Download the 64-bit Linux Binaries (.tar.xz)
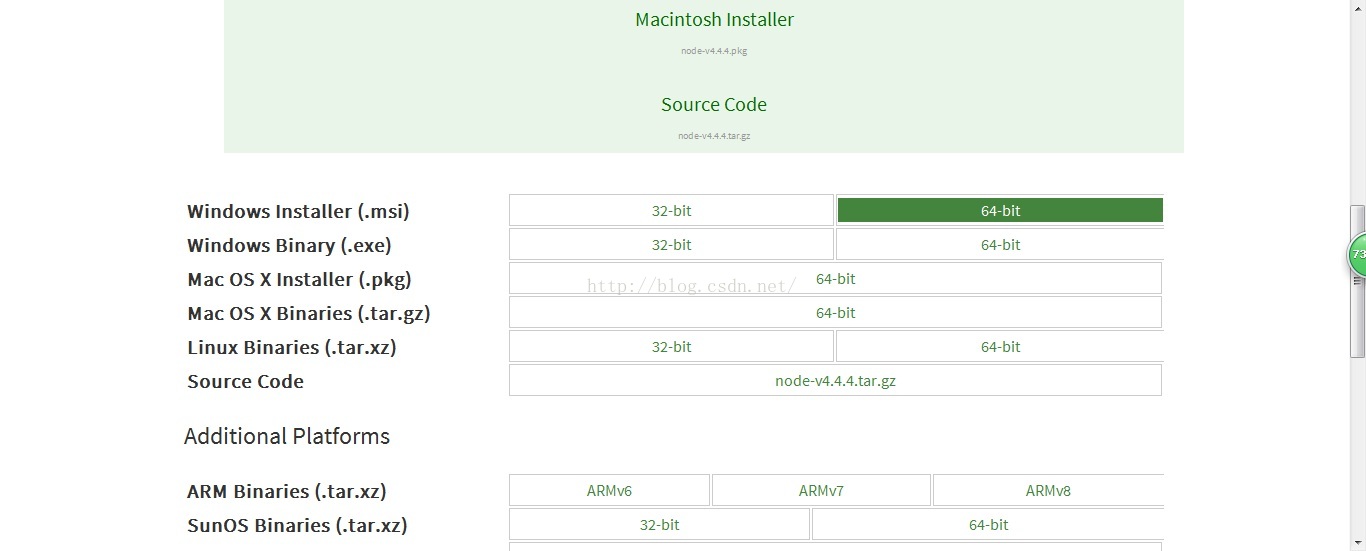The height and width of the screenshot is (551, 1366). coord(1000,347)
